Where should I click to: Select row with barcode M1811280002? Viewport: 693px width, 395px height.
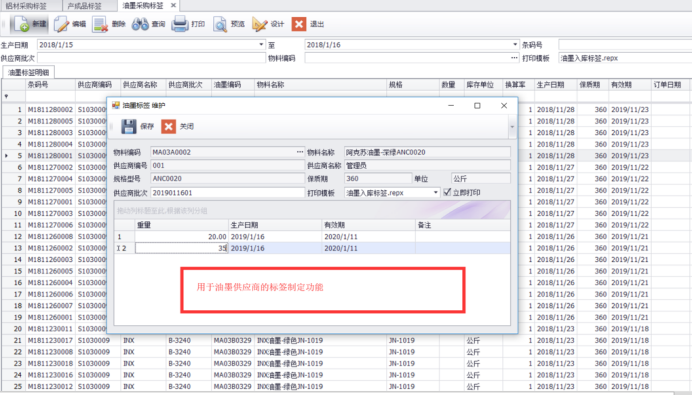coord(50,110)
